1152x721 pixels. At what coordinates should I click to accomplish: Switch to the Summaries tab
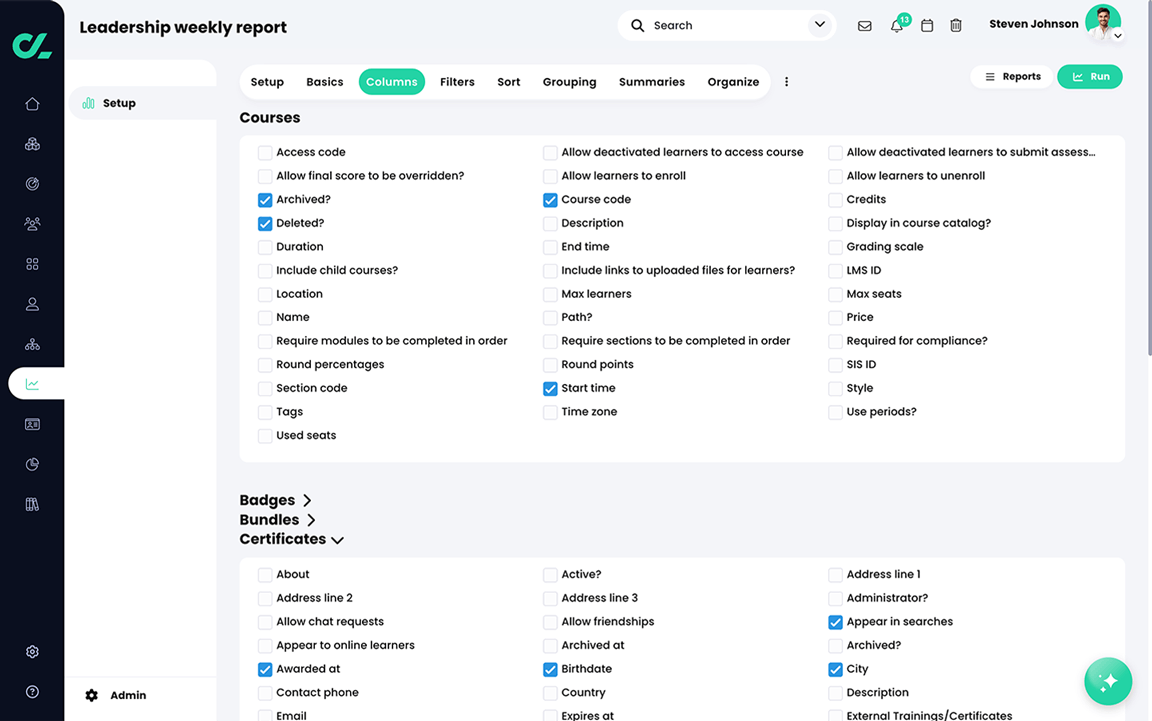pos(652,82)
